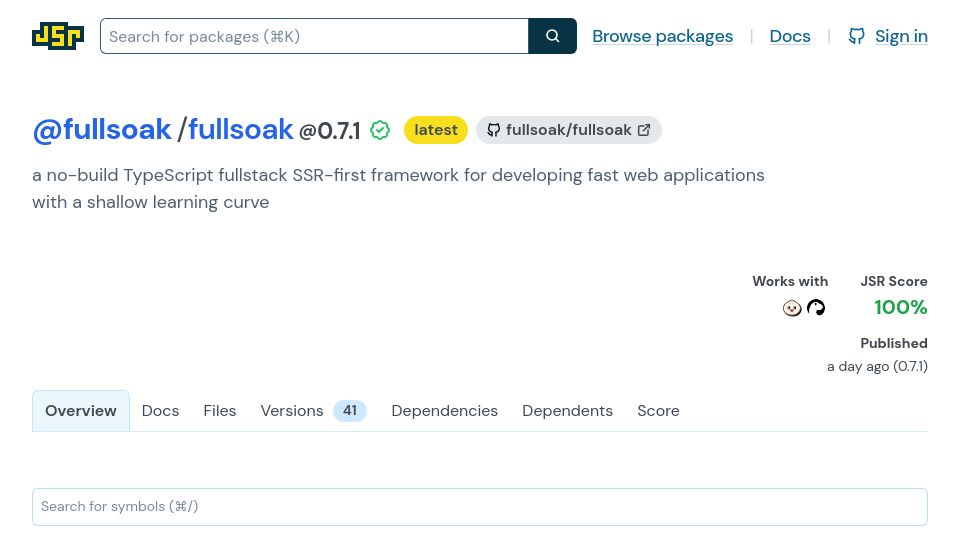Open the @fullsoak scope link

point(102,130)
